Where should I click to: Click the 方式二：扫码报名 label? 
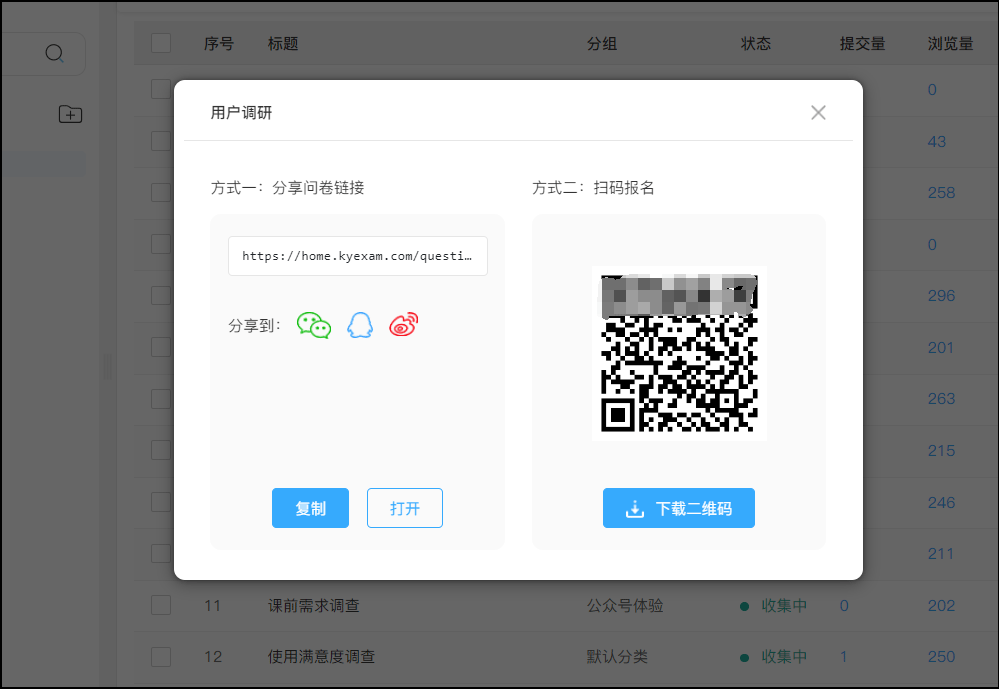tap(593, 187)
